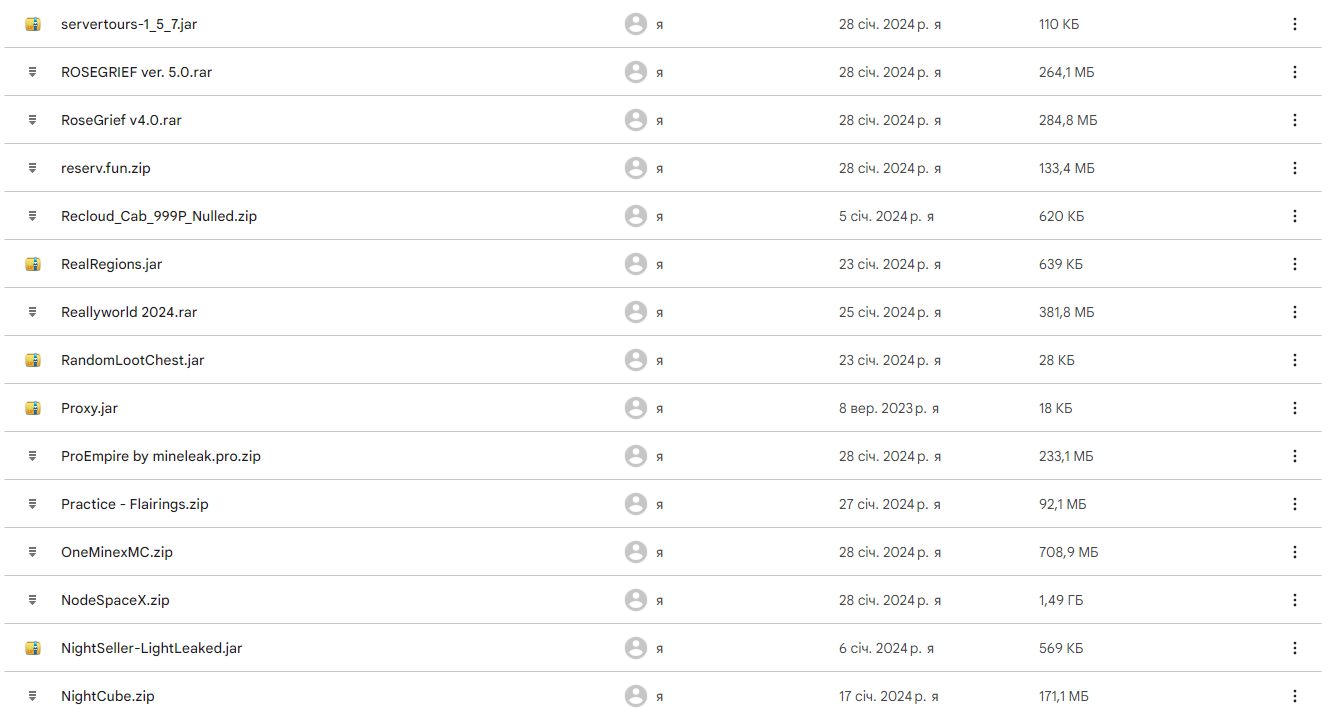
Task: Expand actions menu for NightCube.zip
Action: pos(1295,696)
